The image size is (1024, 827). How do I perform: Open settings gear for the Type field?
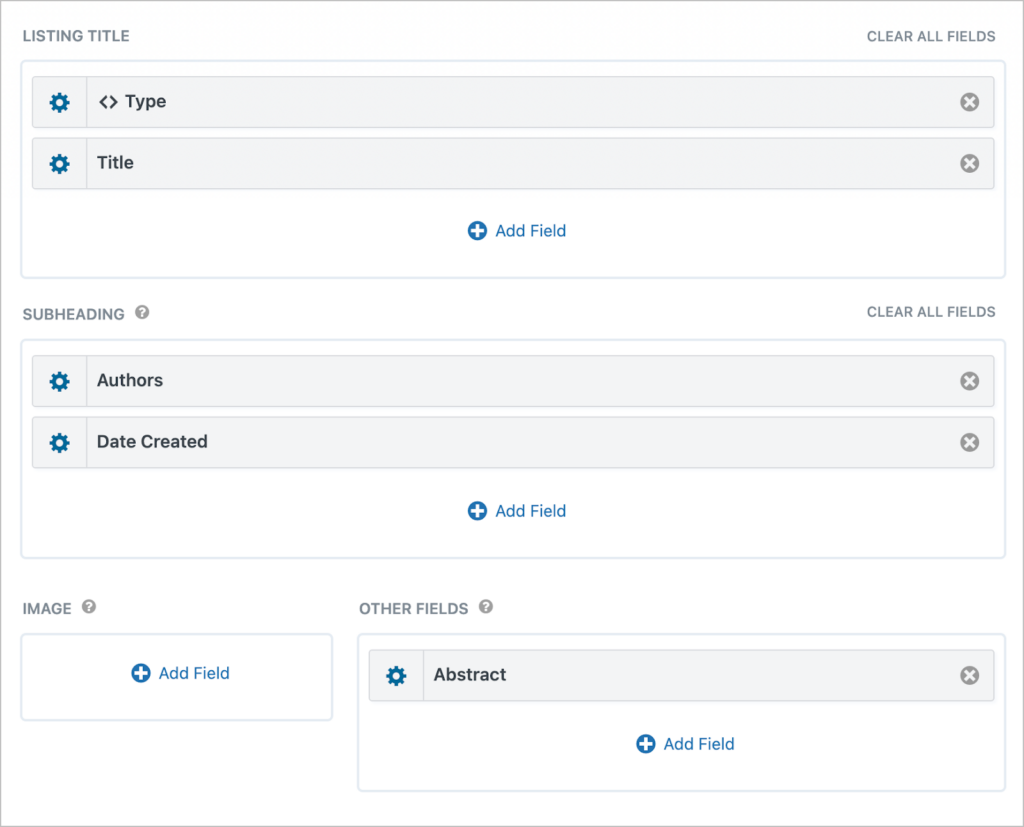click(59, 102)
